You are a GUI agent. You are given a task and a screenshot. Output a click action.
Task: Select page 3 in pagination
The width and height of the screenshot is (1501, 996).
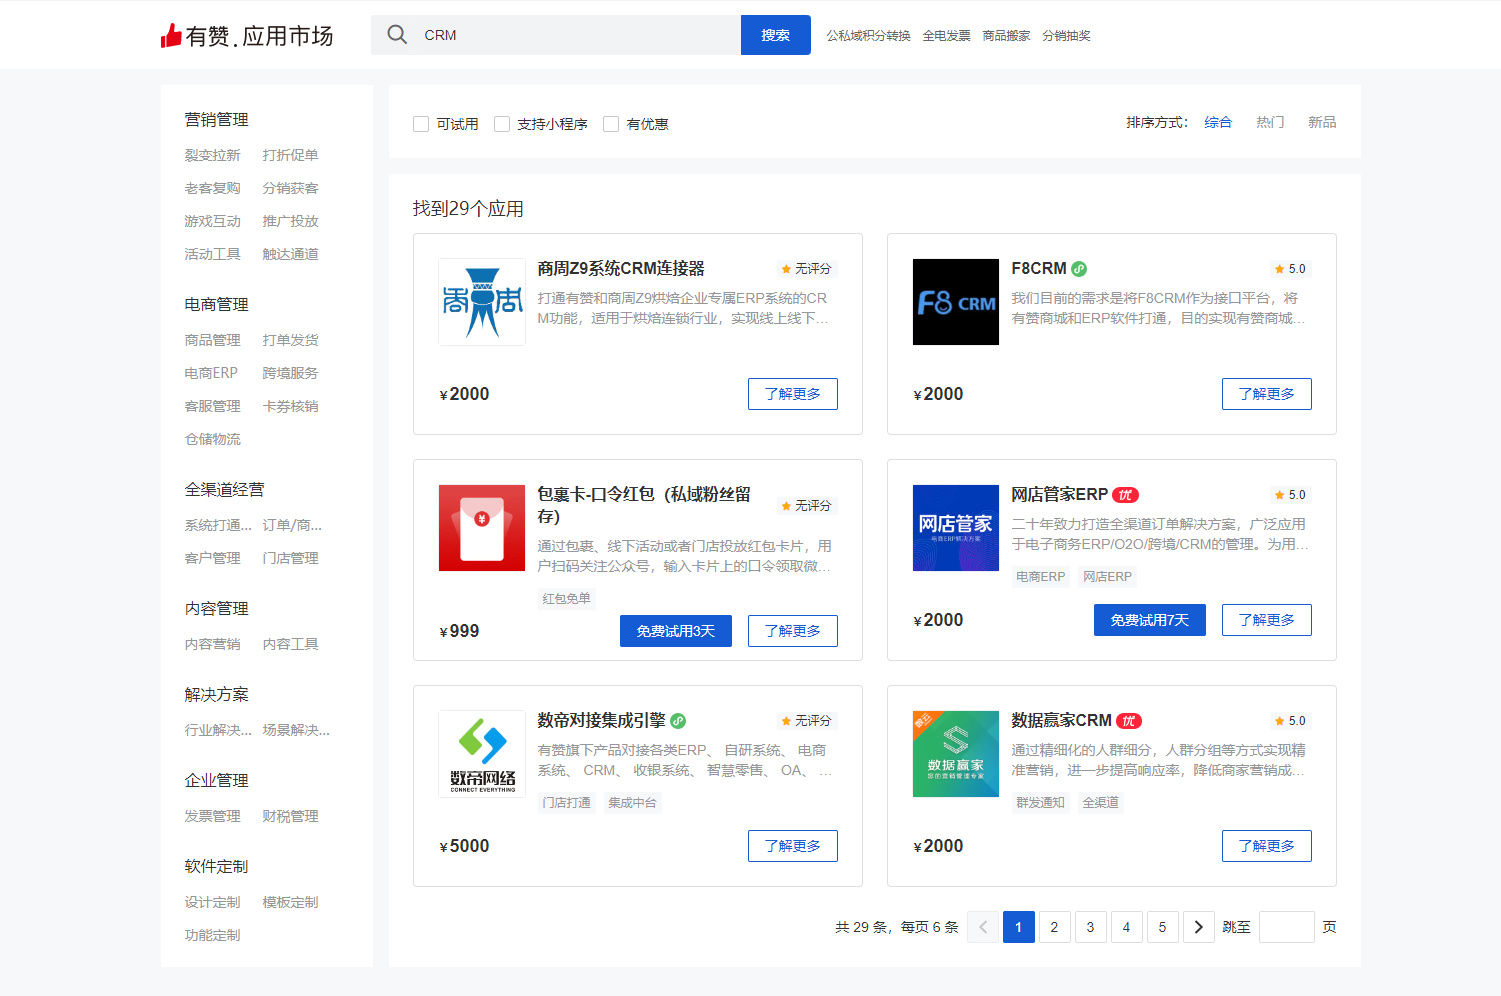tap(1090, 927)
